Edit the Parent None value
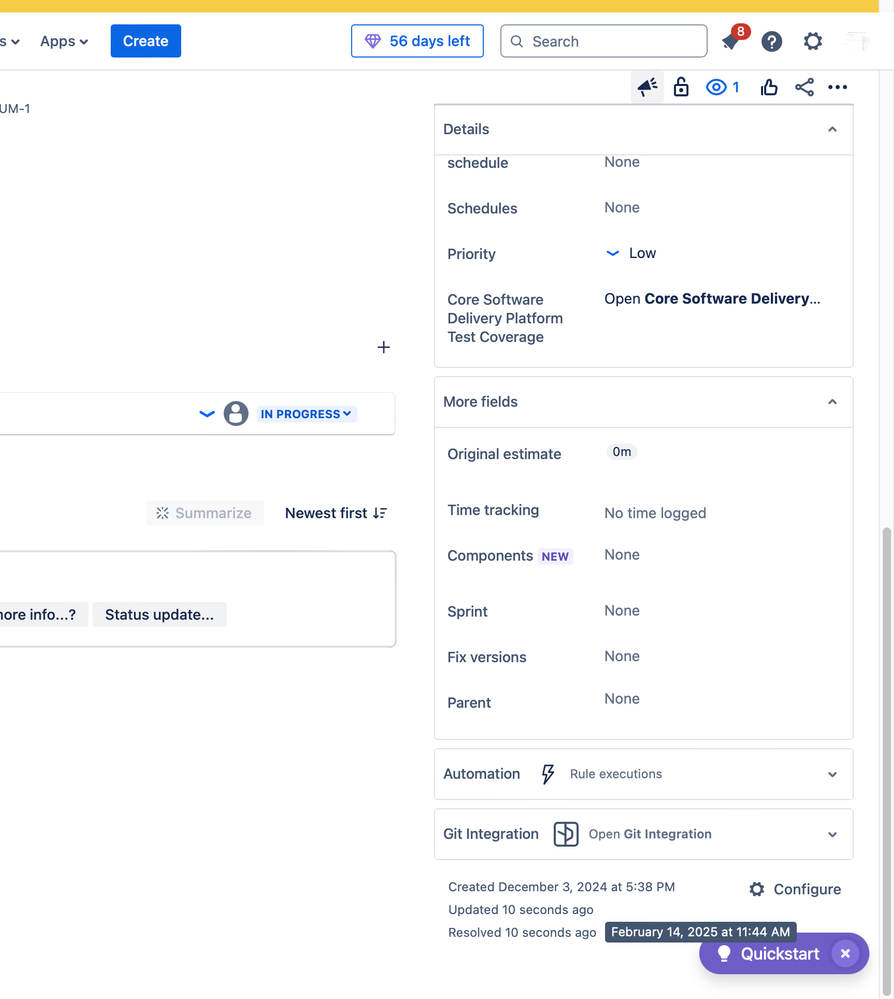894x999 pixels. (x=622, y=699)
